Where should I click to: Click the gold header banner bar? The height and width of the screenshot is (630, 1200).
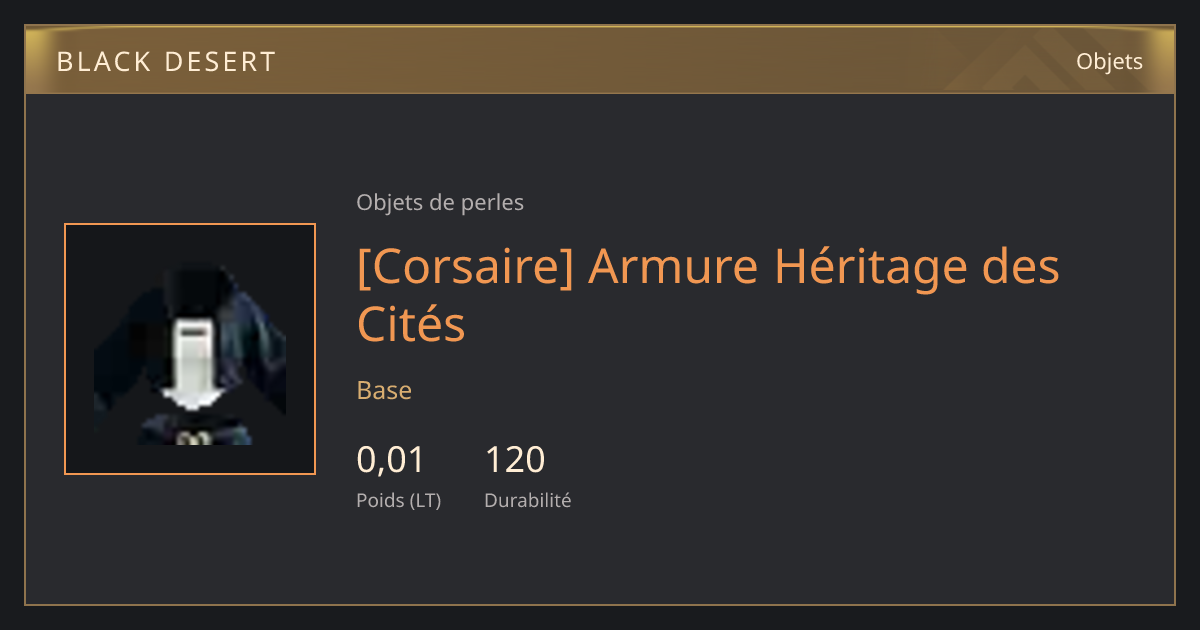click(x=600, y=60)
